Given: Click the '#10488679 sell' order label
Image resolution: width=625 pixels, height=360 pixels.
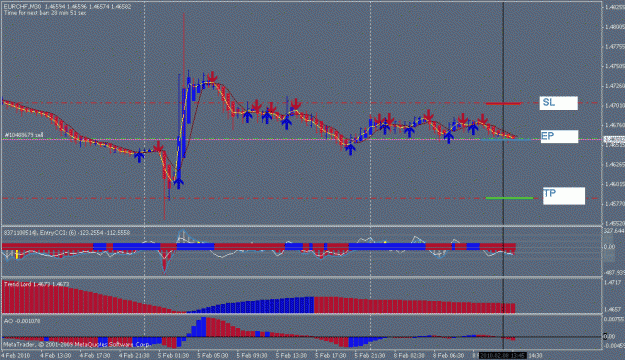Looking at the screenshot, I should pyautogui.click(x=24, y=135).
